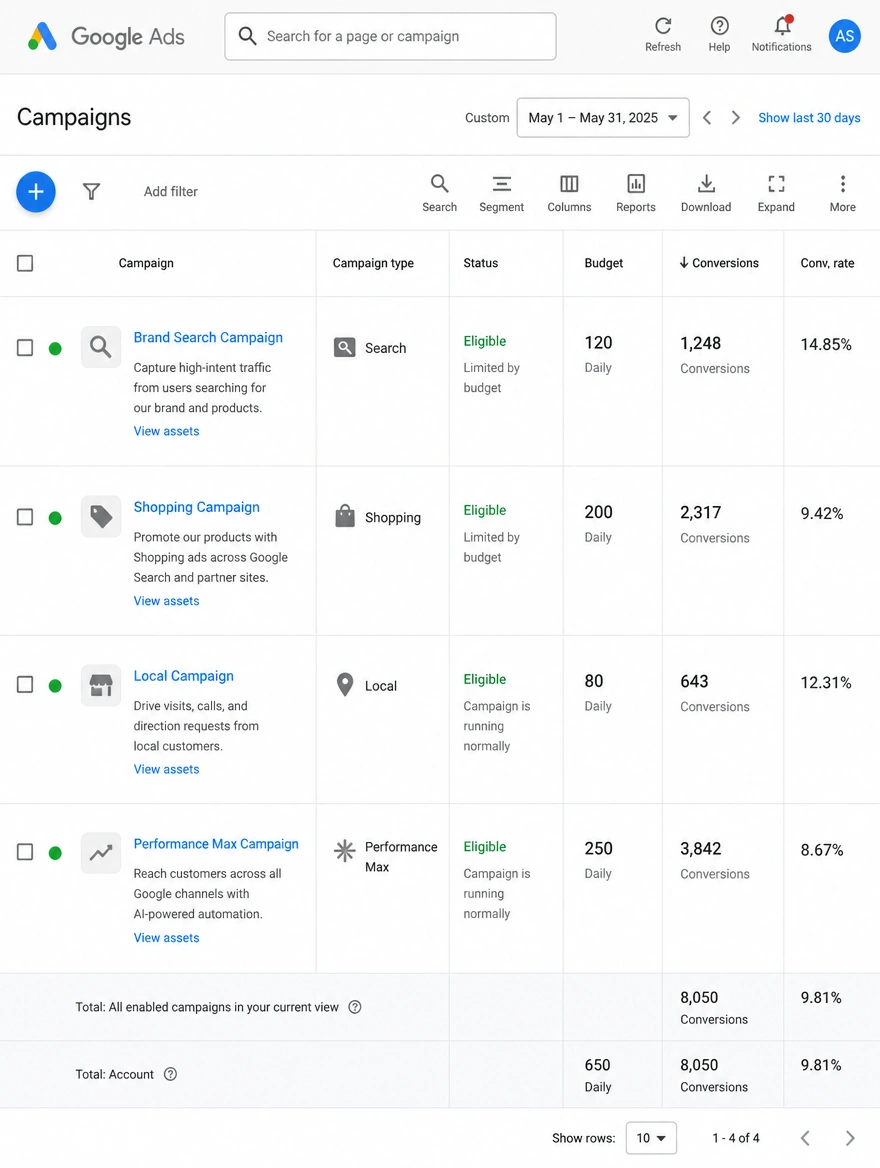Click green status dot of Performance Max Campaign
Viewport: 880px width, 1168px height.
(x=55, y=853)
